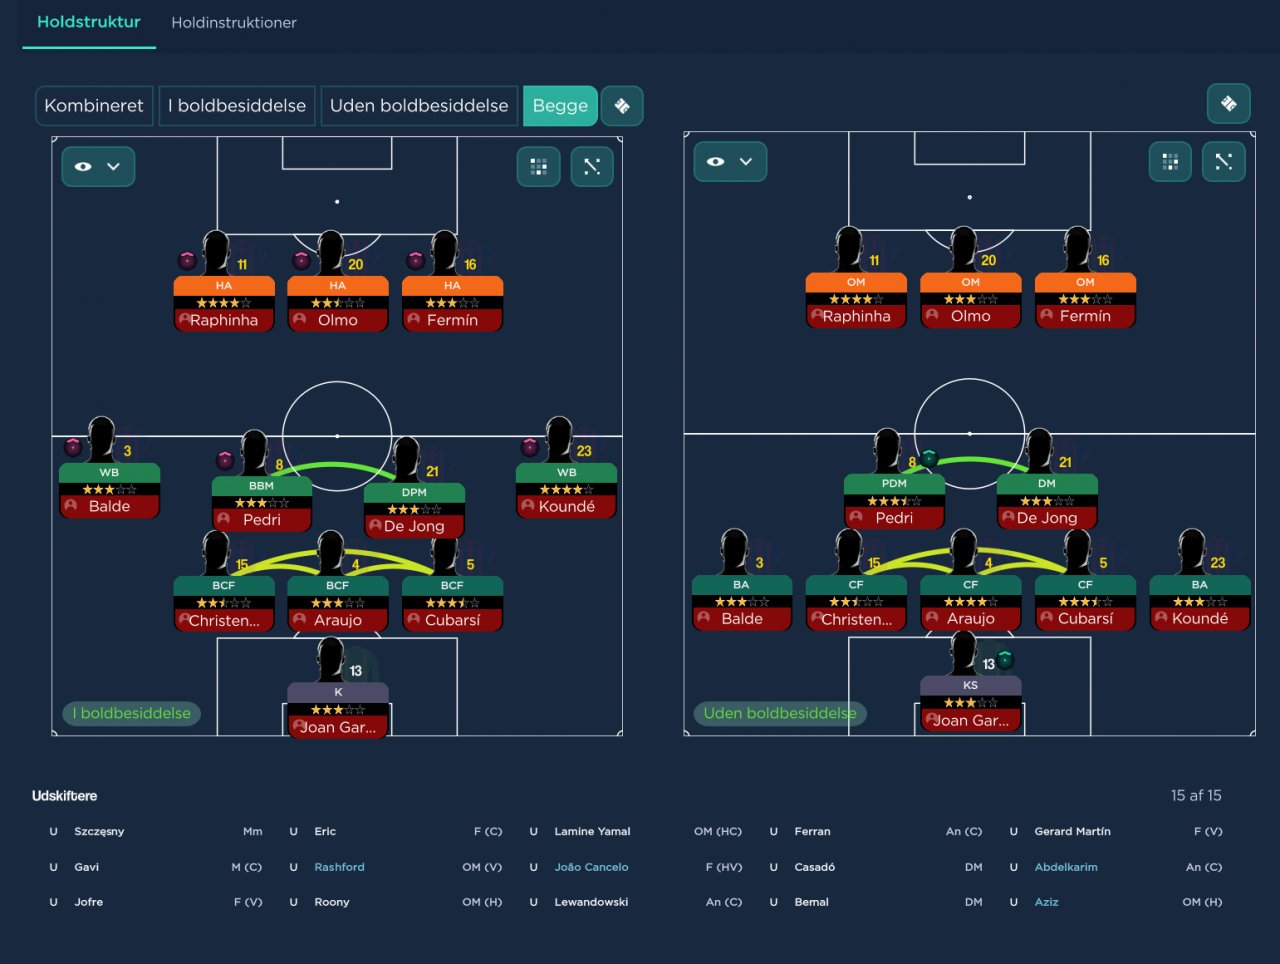Click purple role icon beside Pedri in possession
The image size is (1280, 964).
pos(225,460)
